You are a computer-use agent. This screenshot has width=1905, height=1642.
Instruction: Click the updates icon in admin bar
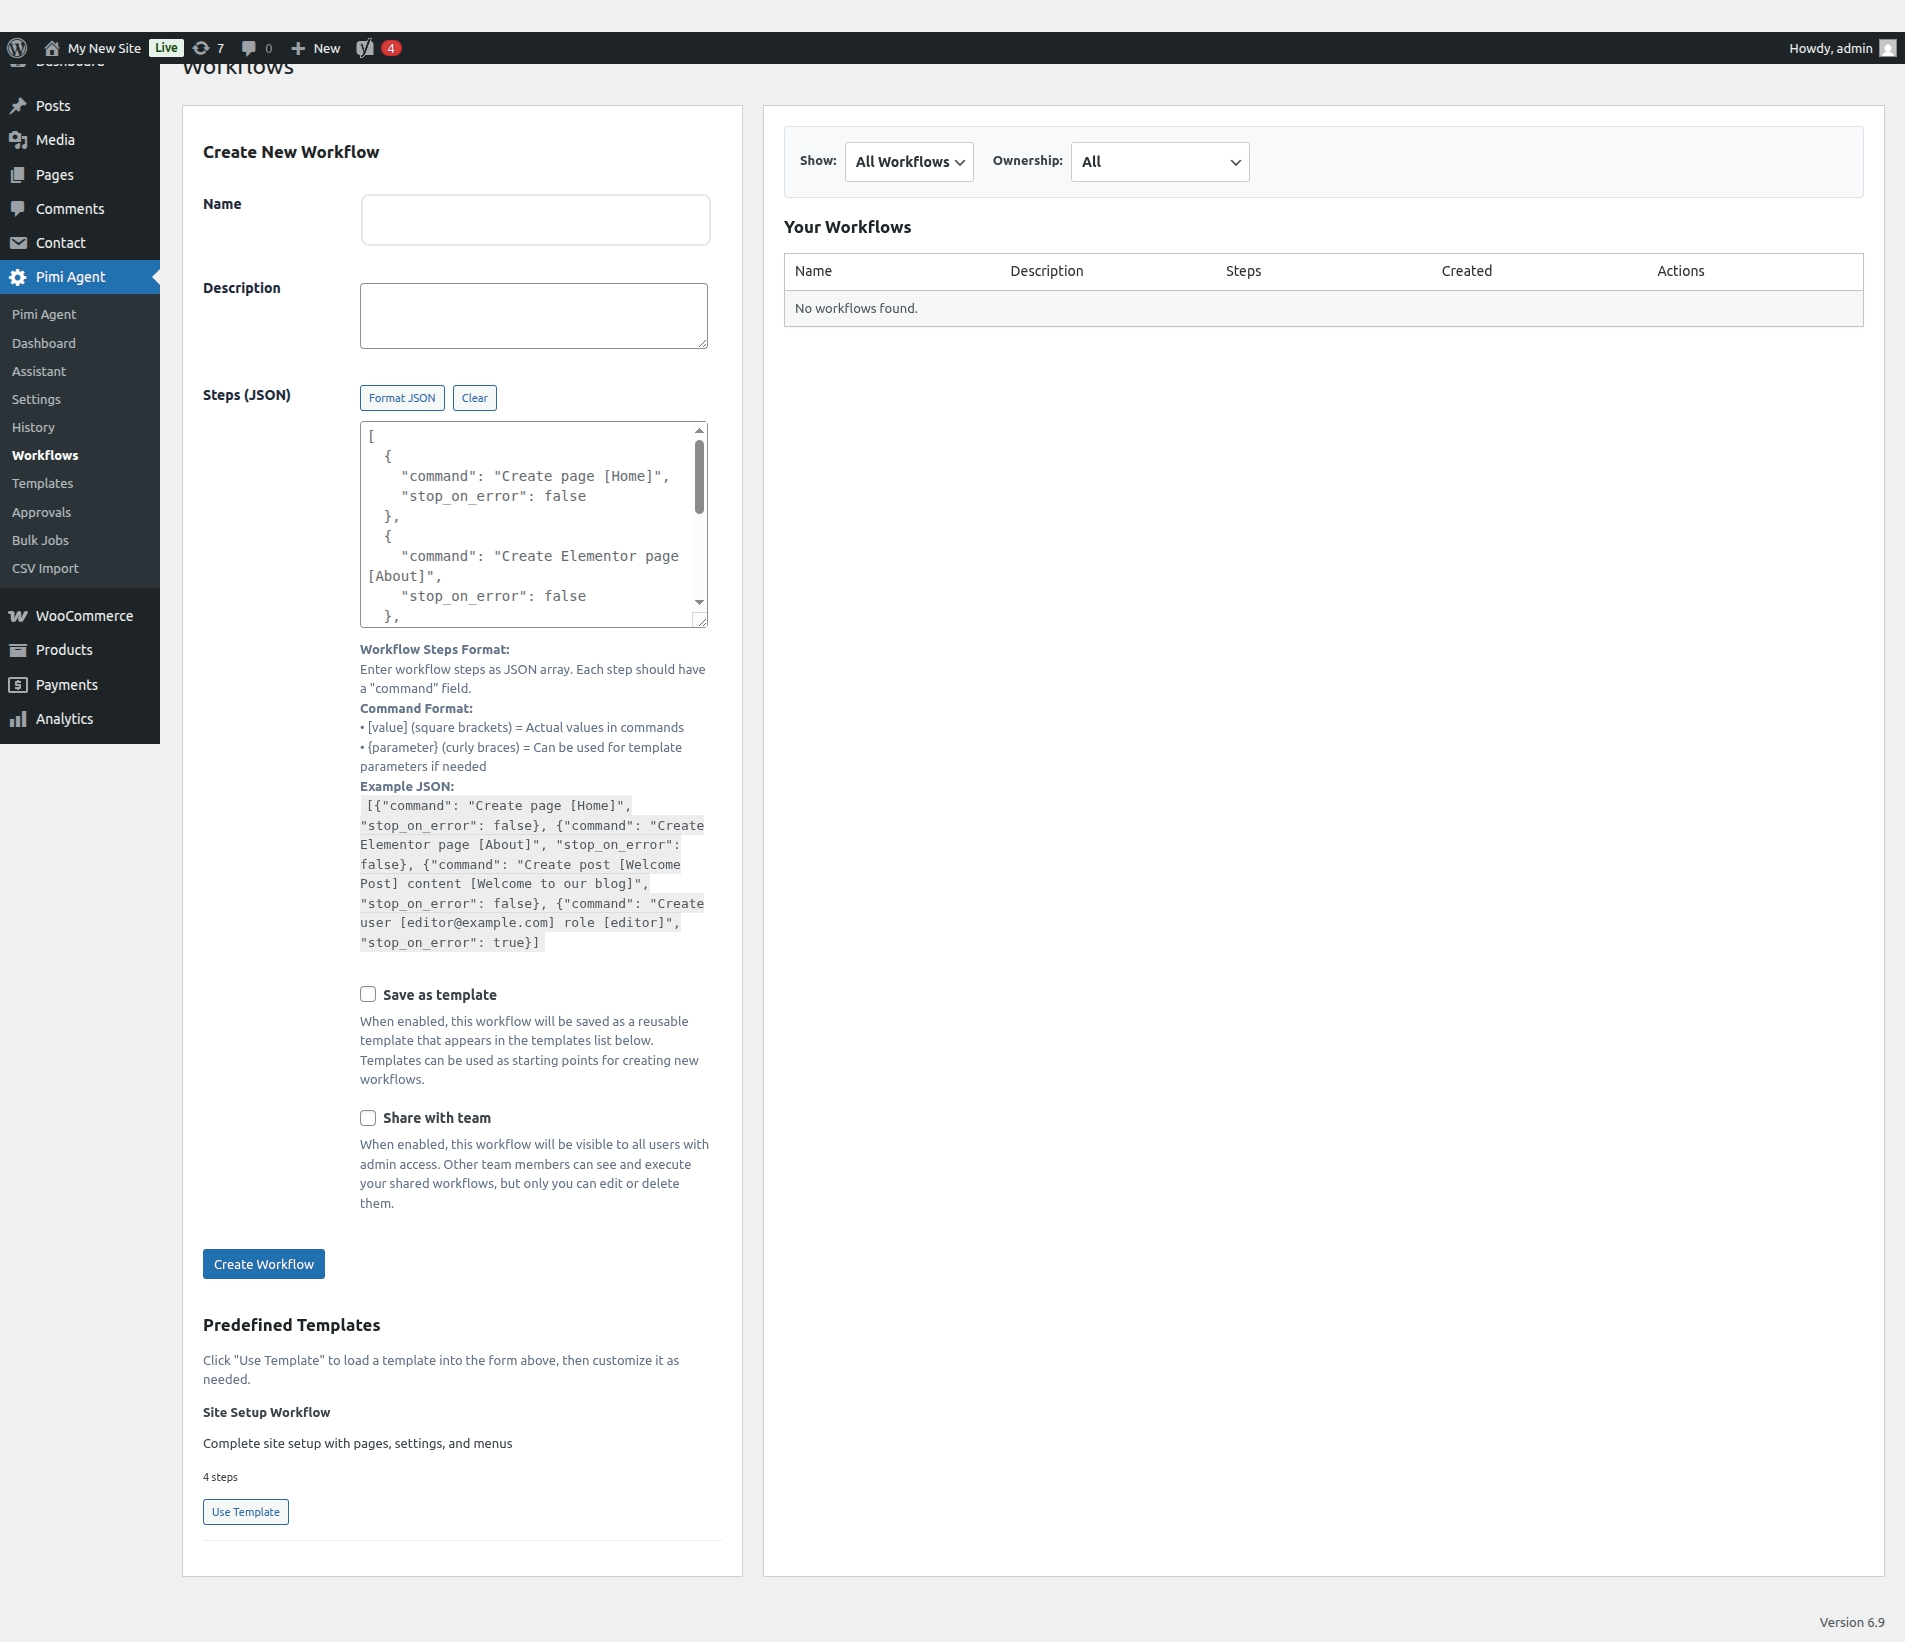click(x=200, y=48)
